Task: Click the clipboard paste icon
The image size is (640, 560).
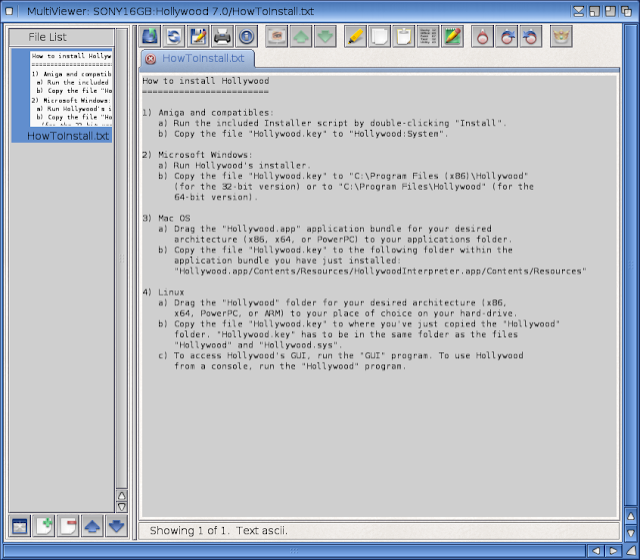Action: tap(403, 37)
